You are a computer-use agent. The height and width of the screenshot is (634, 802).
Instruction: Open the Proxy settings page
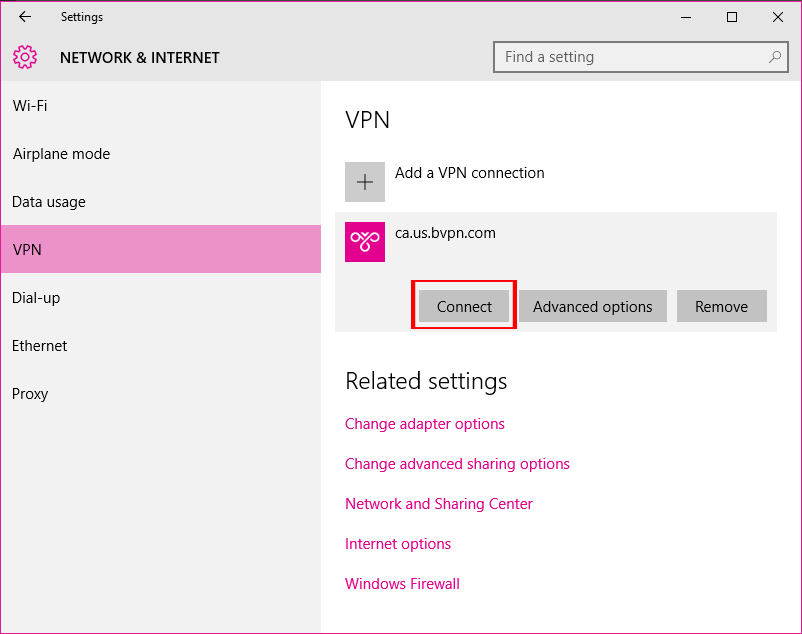(x=30, y=394)
